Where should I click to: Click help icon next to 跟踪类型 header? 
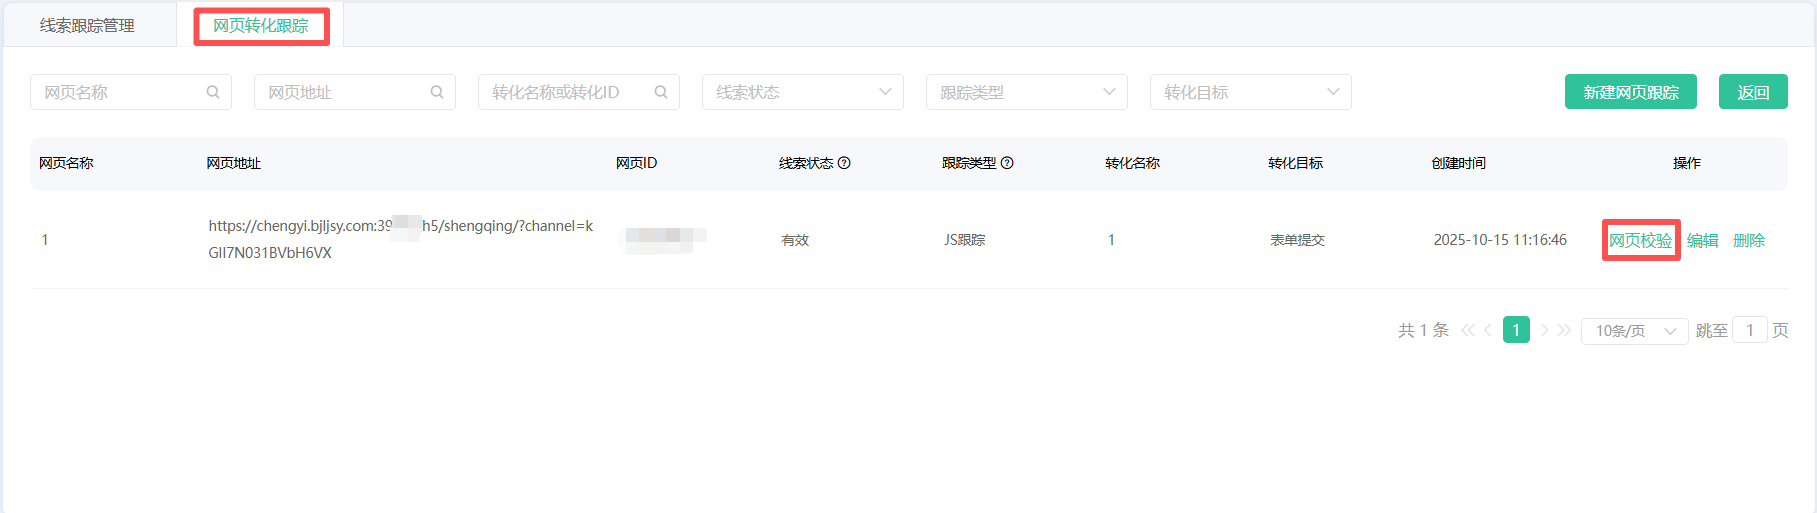(x=1007, y=163)
